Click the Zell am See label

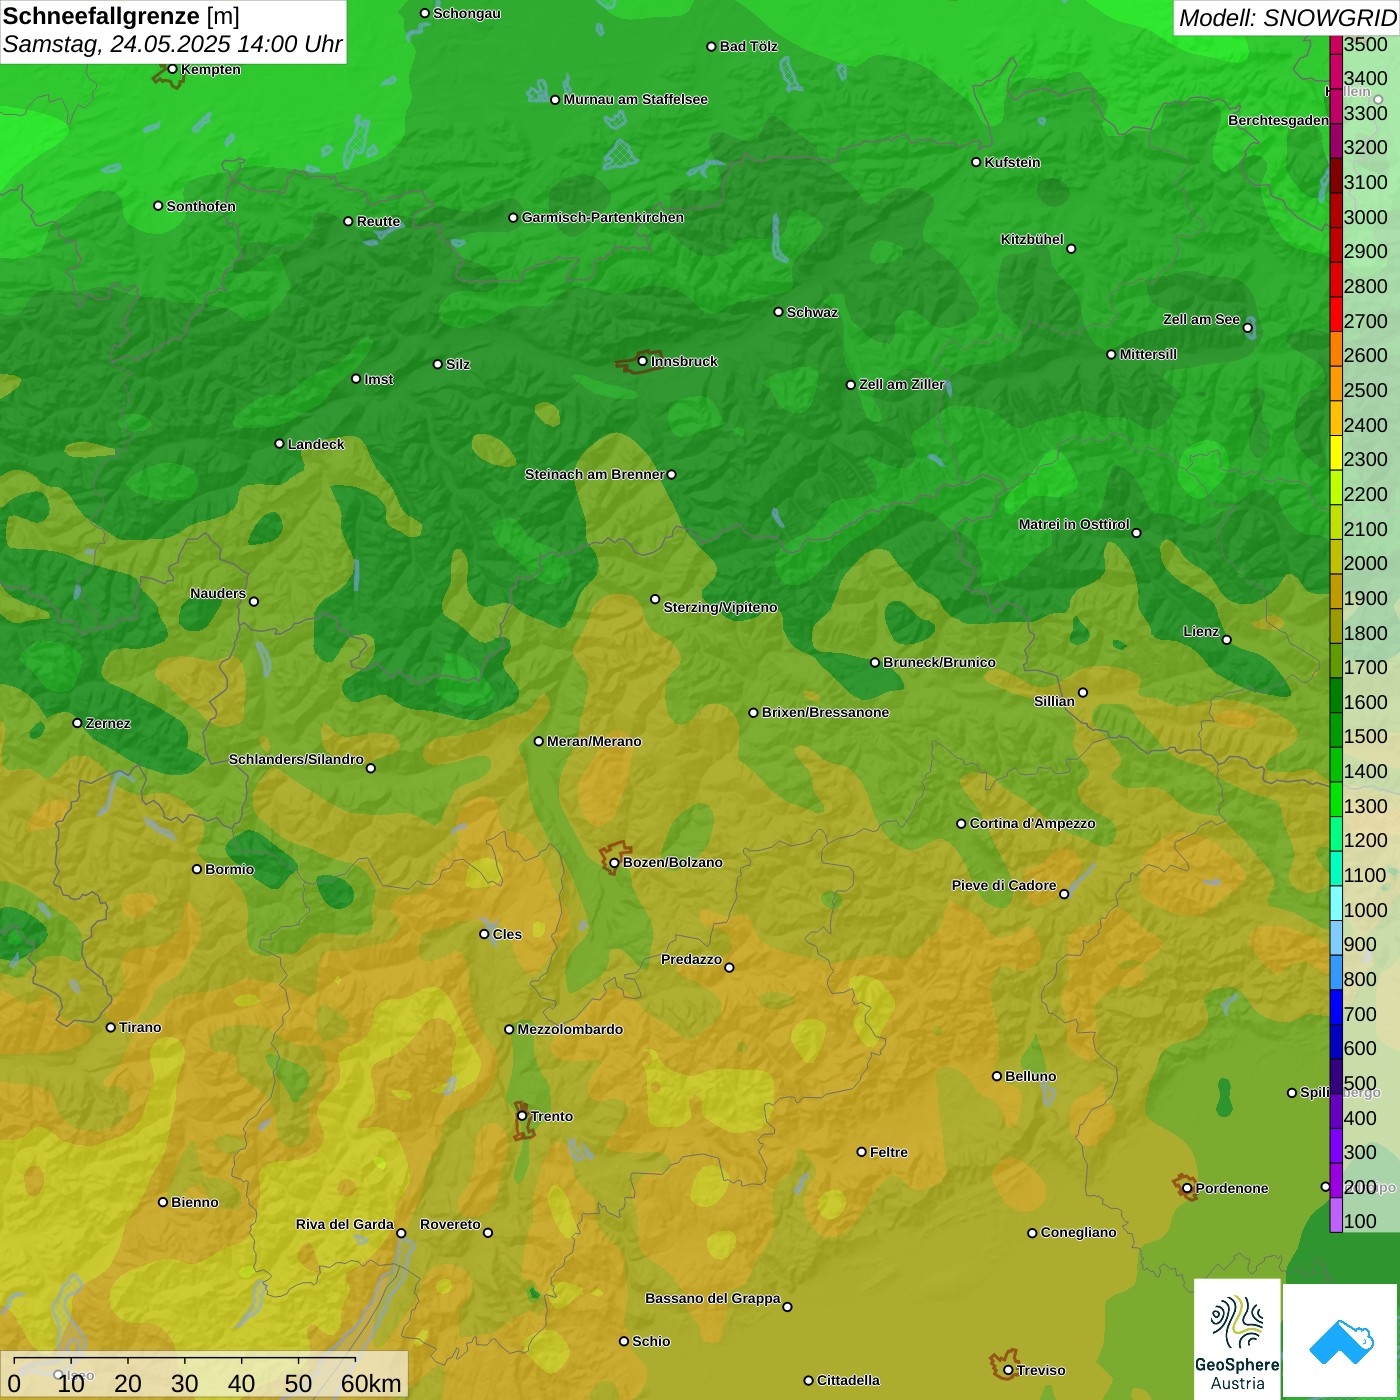click(x=1201, y=319)
